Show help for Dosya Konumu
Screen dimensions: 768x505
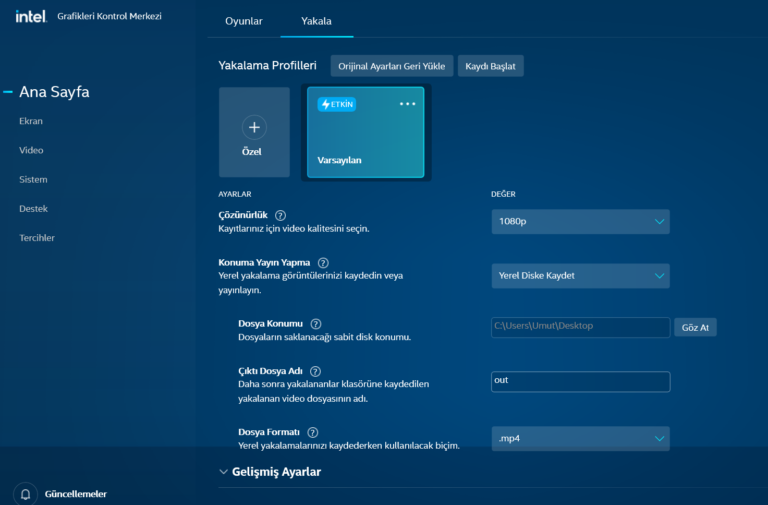pyautogui.click(x=316, y=324)
